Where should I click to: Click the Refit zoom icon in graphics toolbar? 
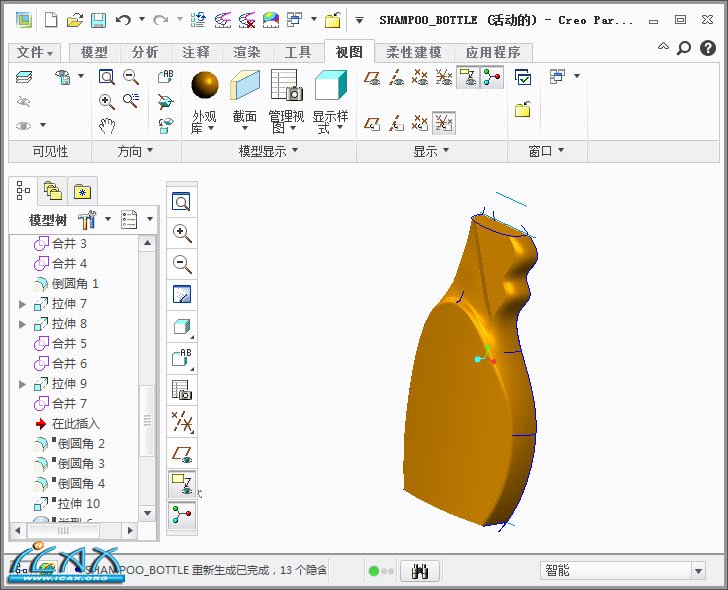[x=182, y=202]
